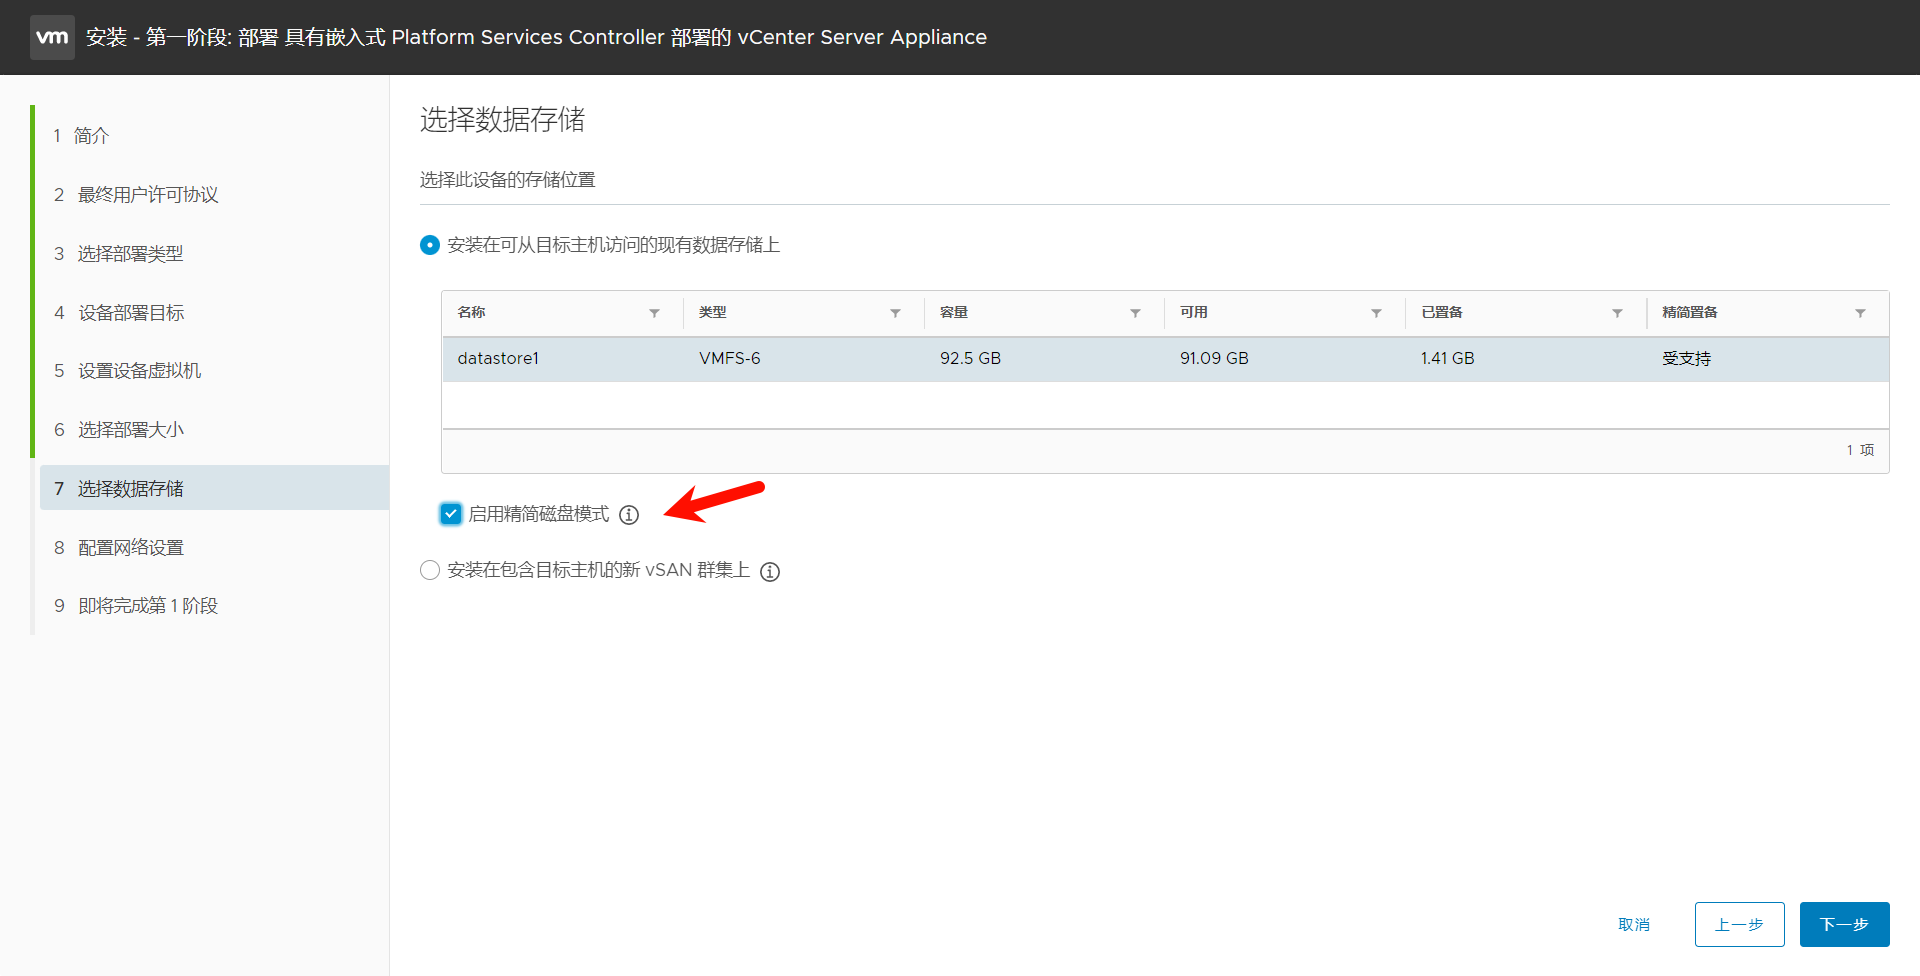The height and width of the screenshot is (976, 1920).
Task: Select install on existing datastore radio option
Action: click(430, 245)
